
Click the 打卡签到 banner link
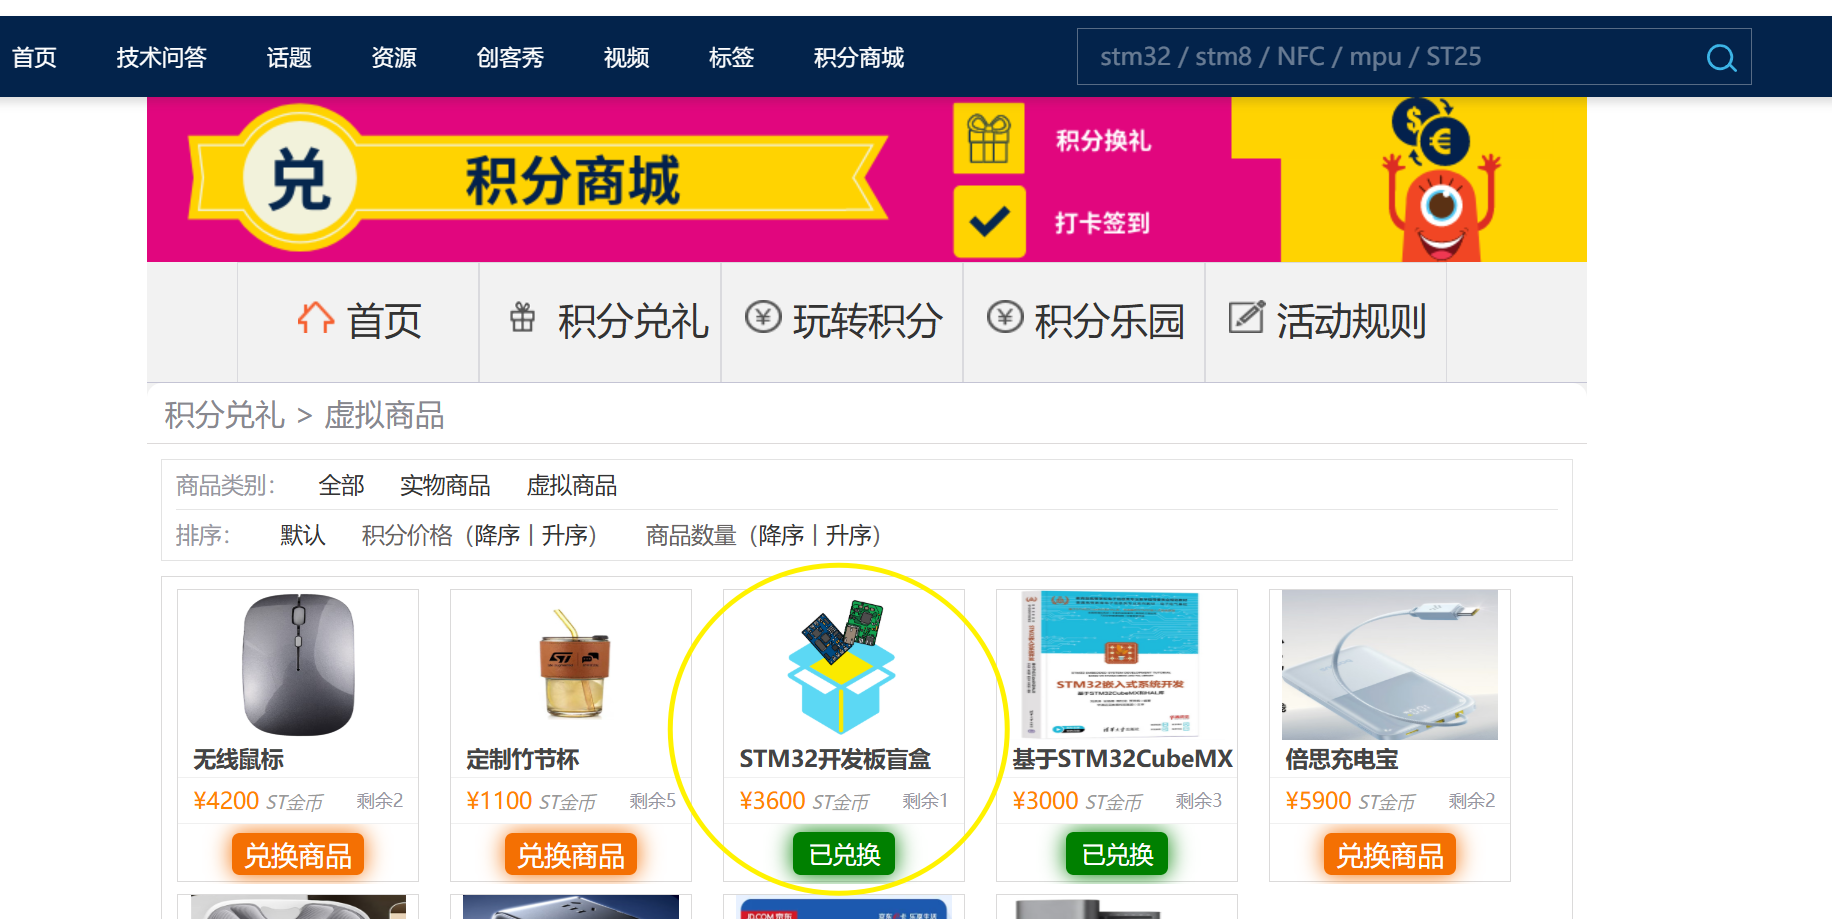point(1102,223)
